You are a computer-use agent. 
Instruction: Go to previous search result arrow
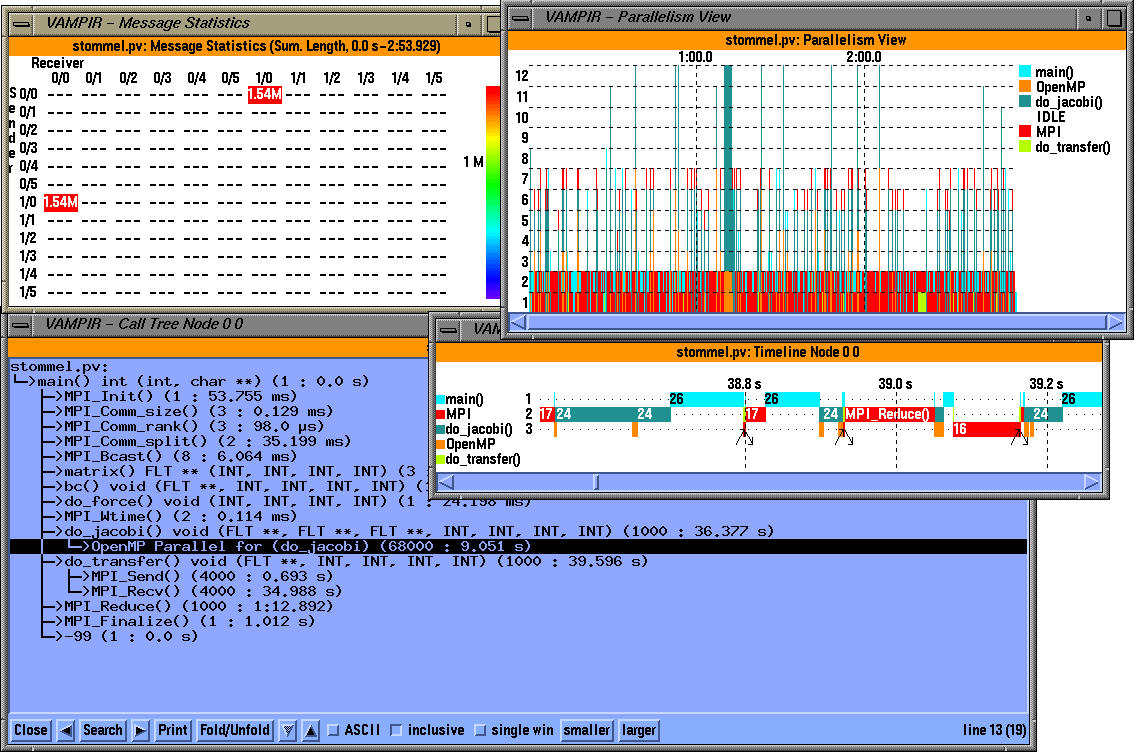point(66,730)
